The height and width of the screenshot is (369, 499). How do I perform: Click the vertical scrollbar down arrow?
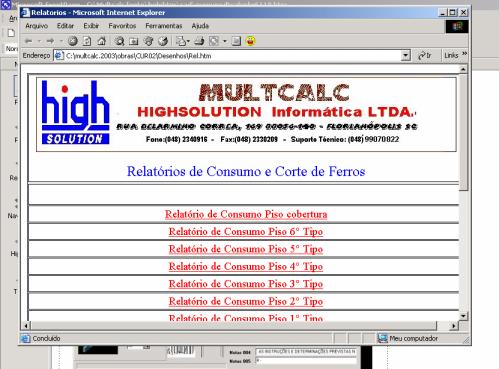point(463,316)
